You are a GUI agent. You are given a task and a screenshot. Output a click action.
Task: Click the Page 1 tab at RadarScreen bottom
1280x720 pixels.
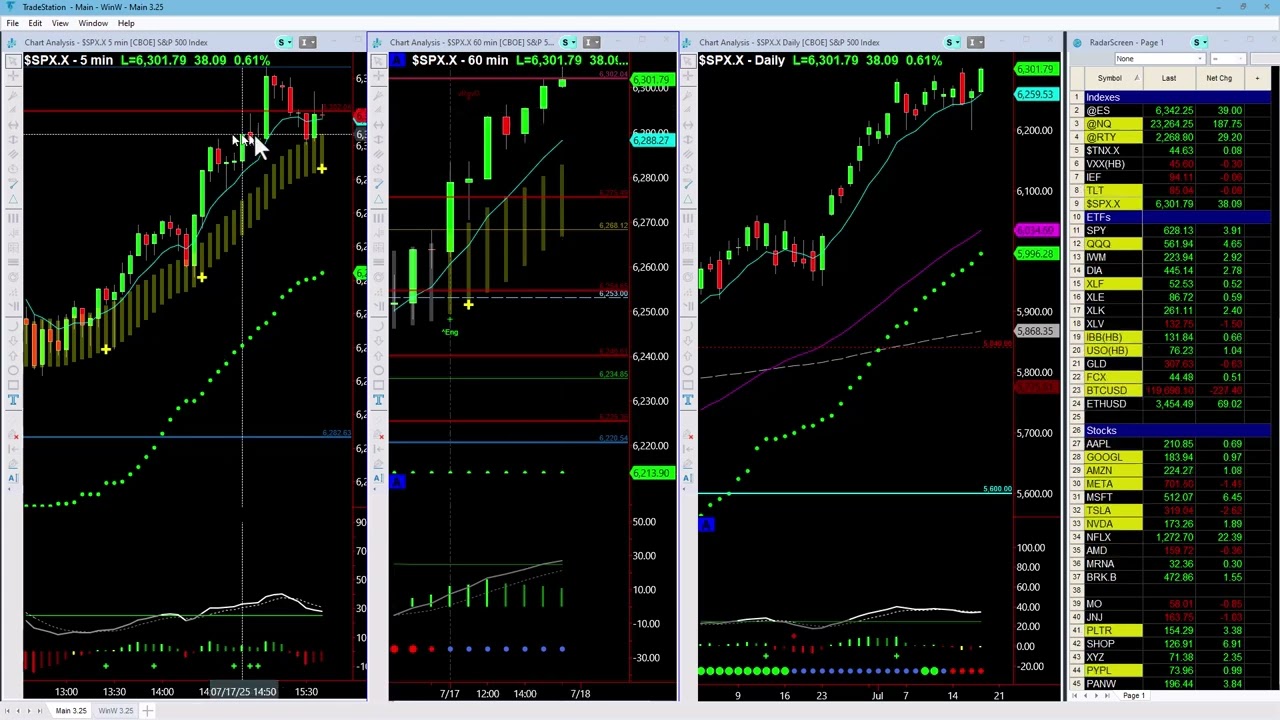pos(1133,696)
